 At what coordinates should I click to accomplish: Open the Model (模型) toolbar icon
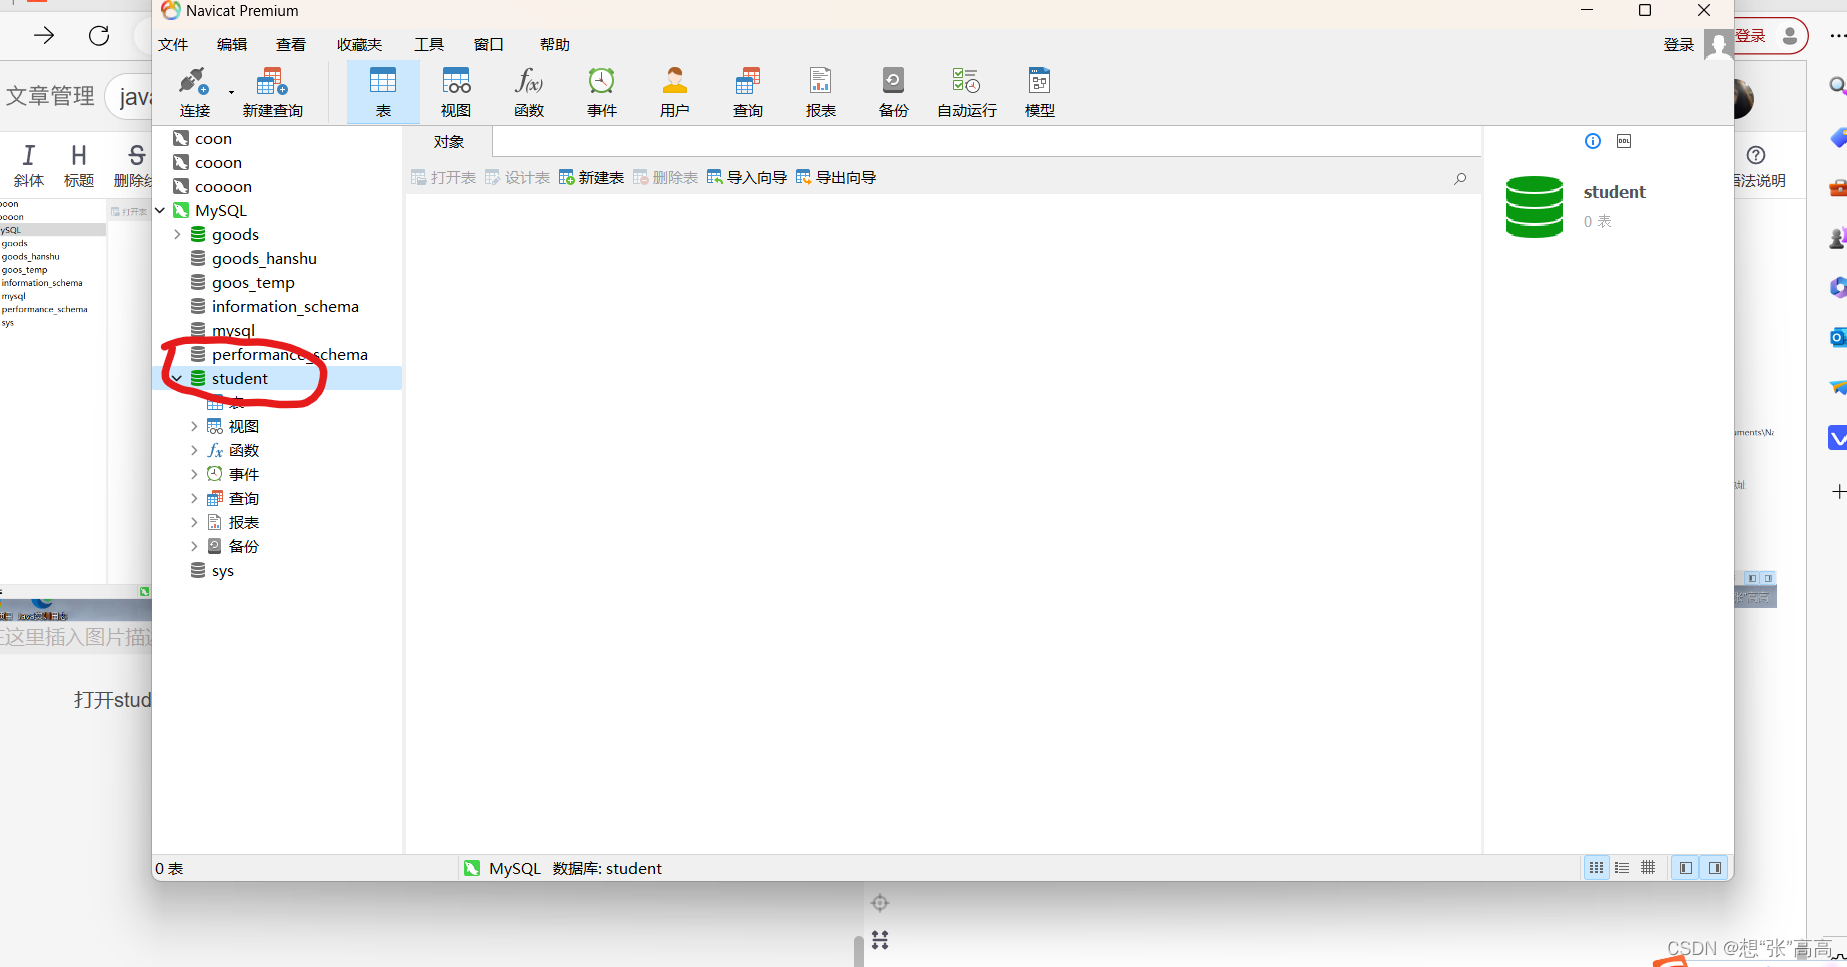click(1040, 92)
